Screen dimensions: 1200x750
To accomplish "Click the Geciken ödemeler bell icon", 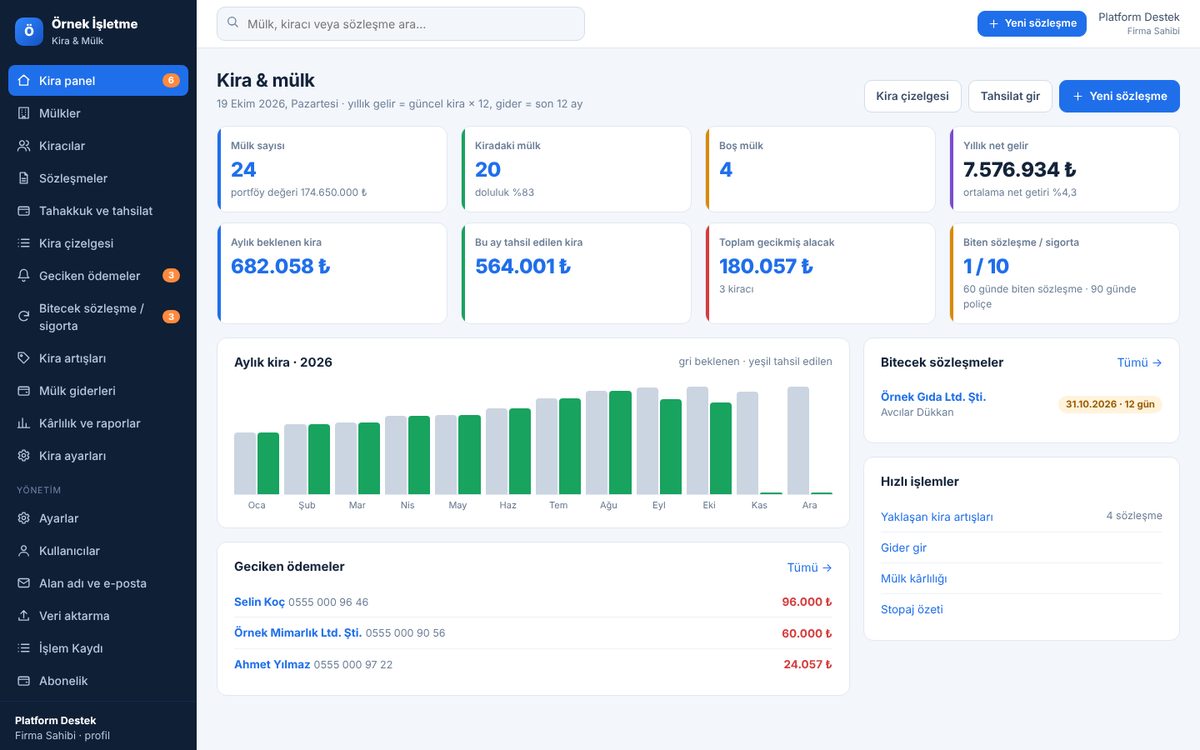I will tap(24, 276).
